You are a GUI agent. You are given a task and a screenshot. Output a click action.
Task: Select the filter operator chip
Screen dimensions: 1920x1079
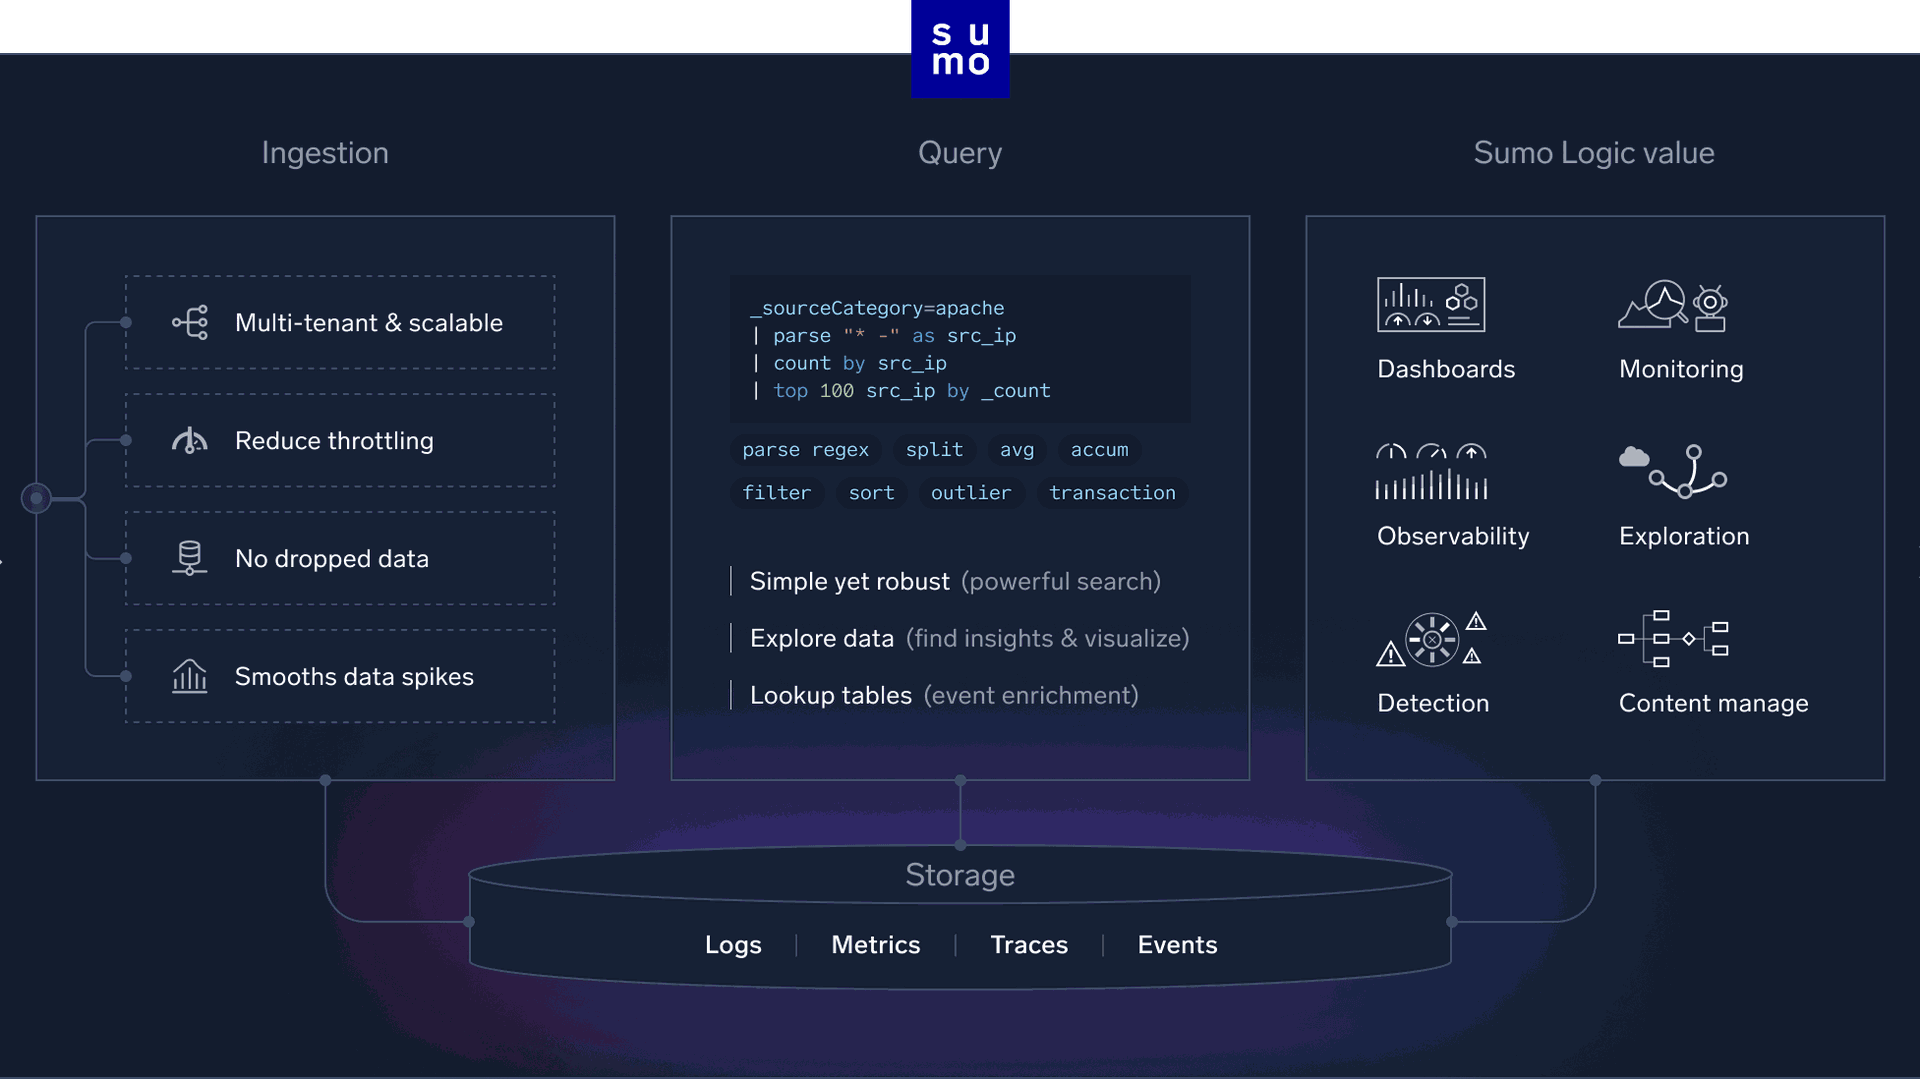pos(777,493)
